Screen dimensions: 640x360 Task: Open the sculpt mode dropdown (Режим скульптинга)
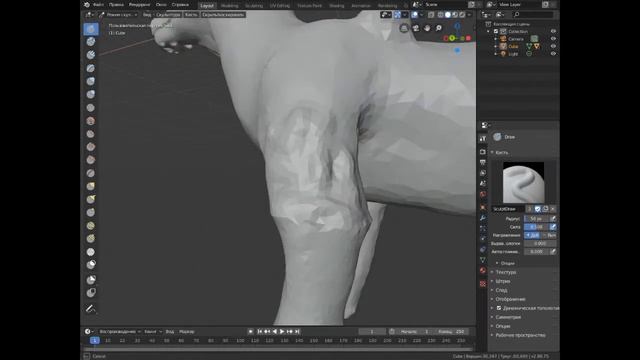(118, 15)
